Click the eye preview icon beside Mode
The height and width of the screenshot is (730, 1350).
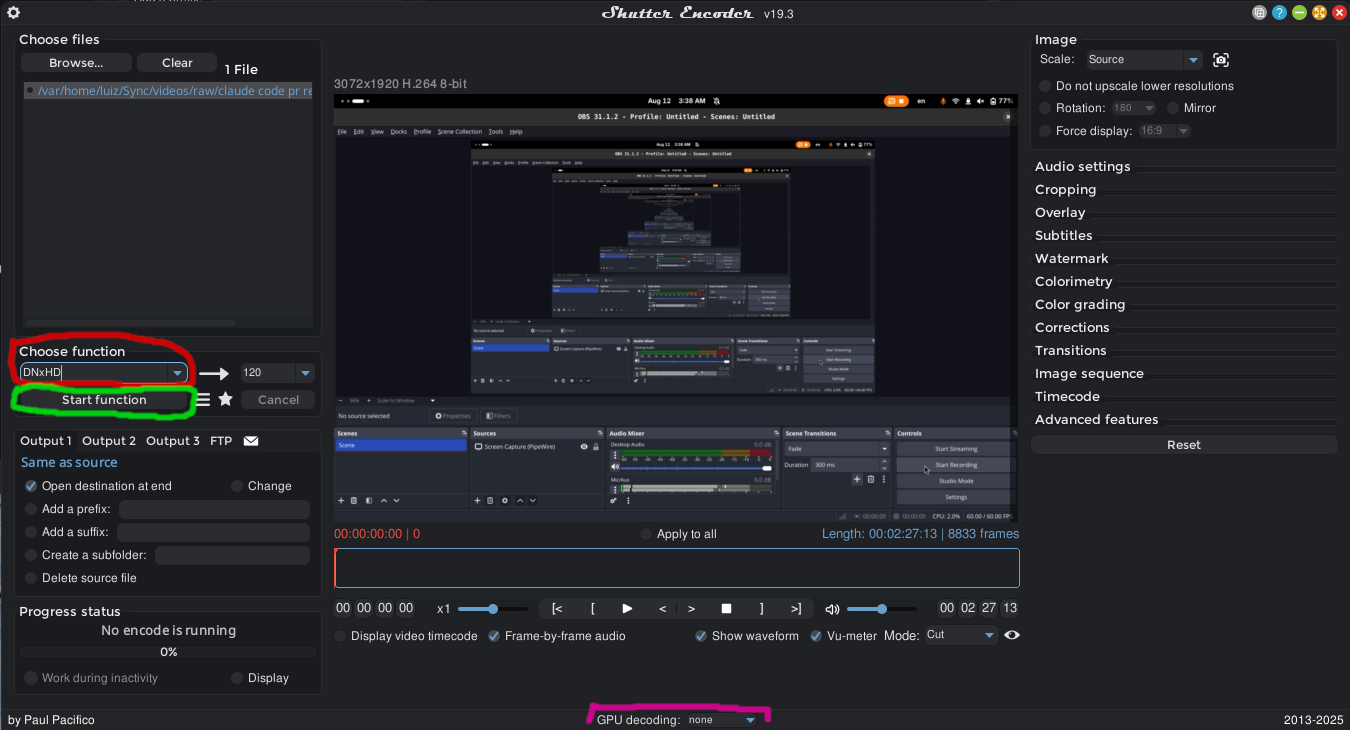(x=1012, y=635)
